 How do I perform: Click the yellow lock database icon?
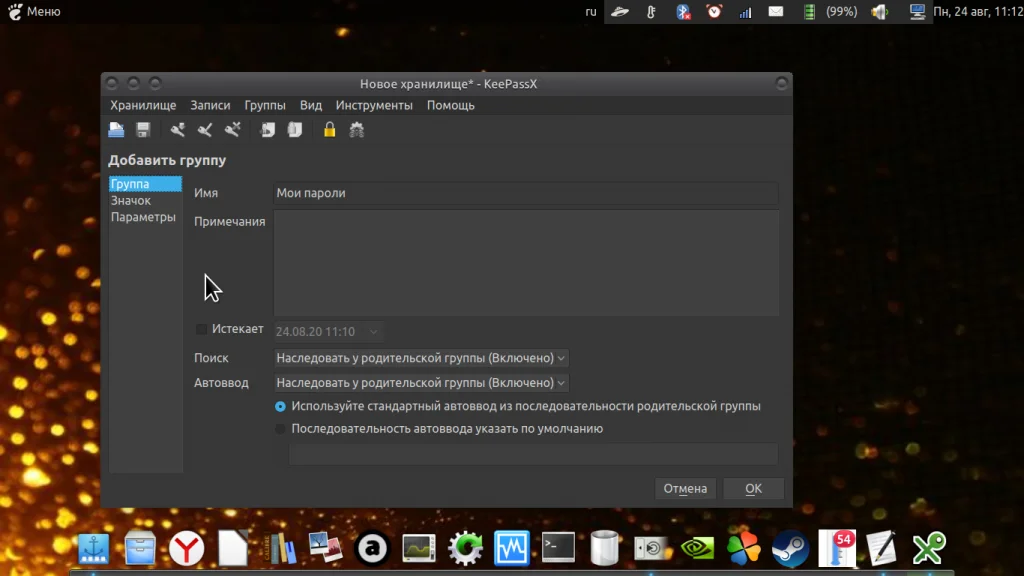pyautogui.click(x=329, y=130)
